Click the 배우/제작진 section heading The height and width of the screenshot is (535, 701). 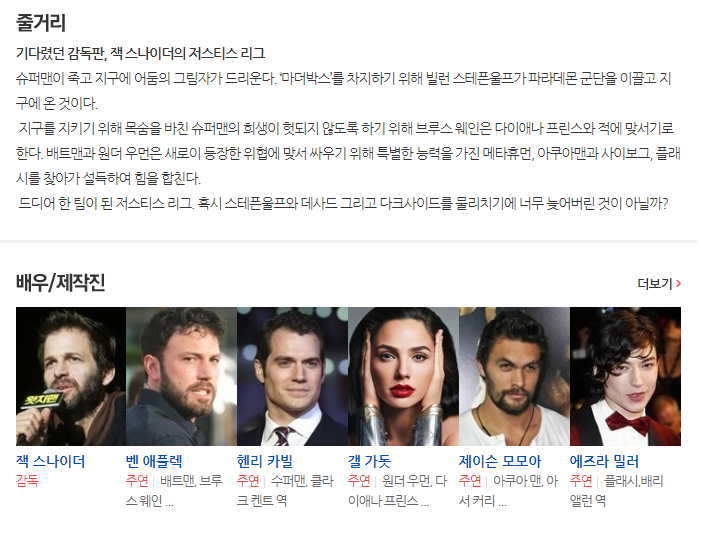click(x=60, y=282)
